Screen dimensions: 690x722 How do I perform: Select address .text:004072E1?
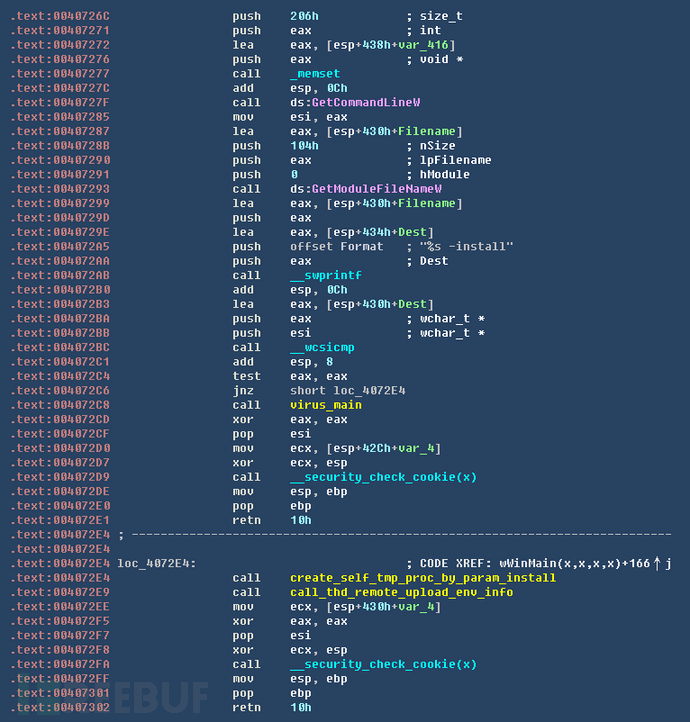click(60, 520)
